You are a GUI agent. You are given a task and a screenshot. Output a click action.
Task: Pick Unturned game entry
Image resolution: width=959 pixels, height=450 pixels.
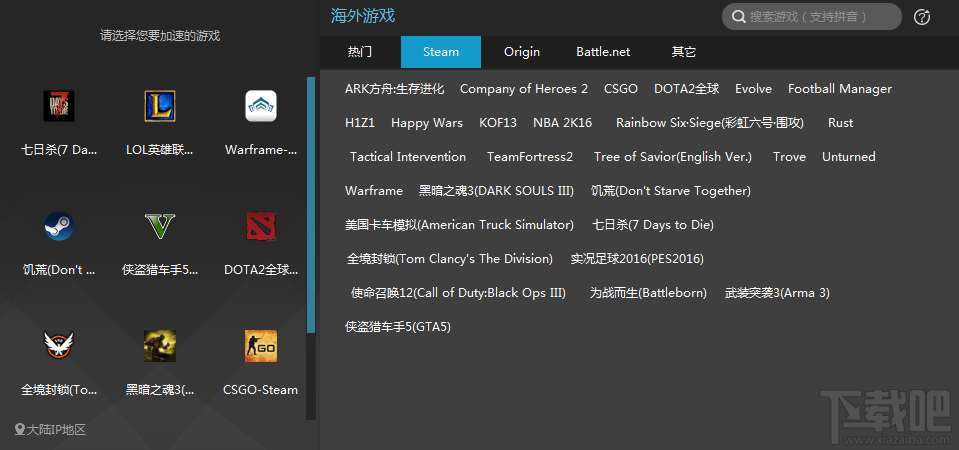point(848,157)
